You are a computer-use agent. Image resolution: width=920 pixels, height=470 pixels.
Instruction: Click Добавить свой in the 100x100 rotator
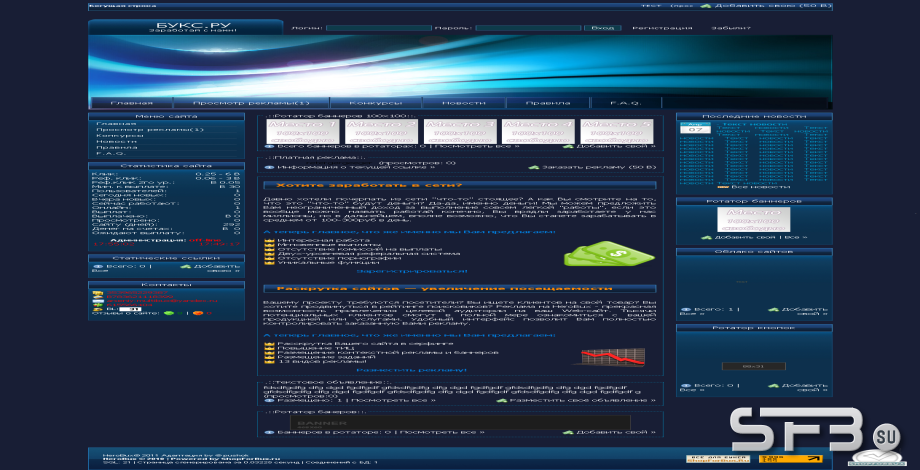615,146
